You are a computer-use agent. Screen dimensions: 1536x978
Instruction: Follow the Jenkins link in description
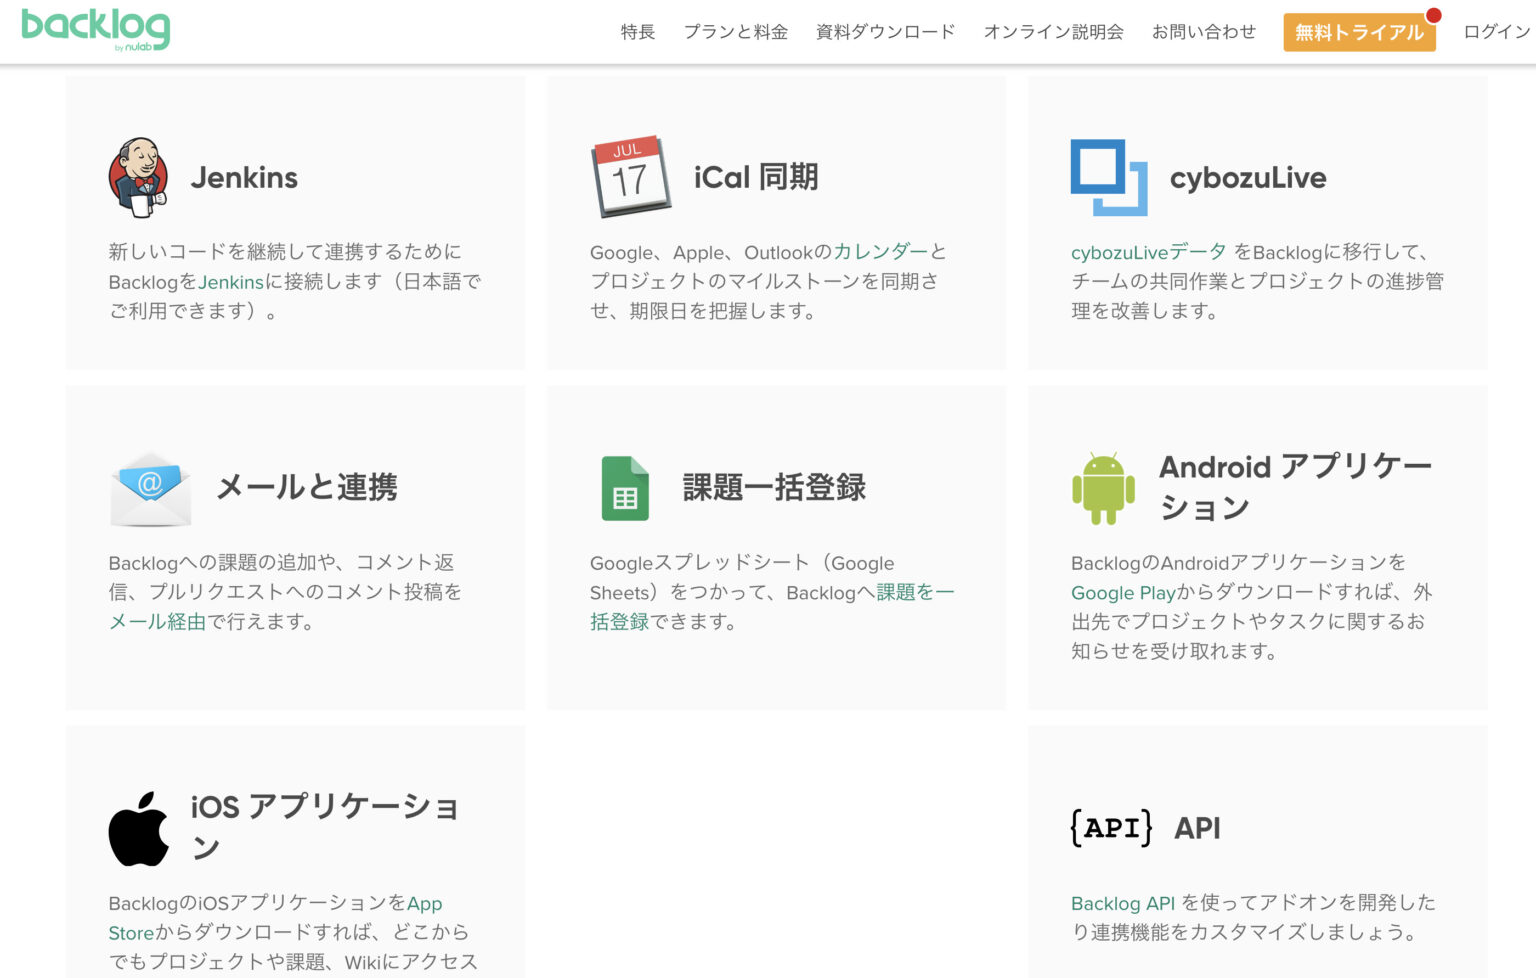231,282
